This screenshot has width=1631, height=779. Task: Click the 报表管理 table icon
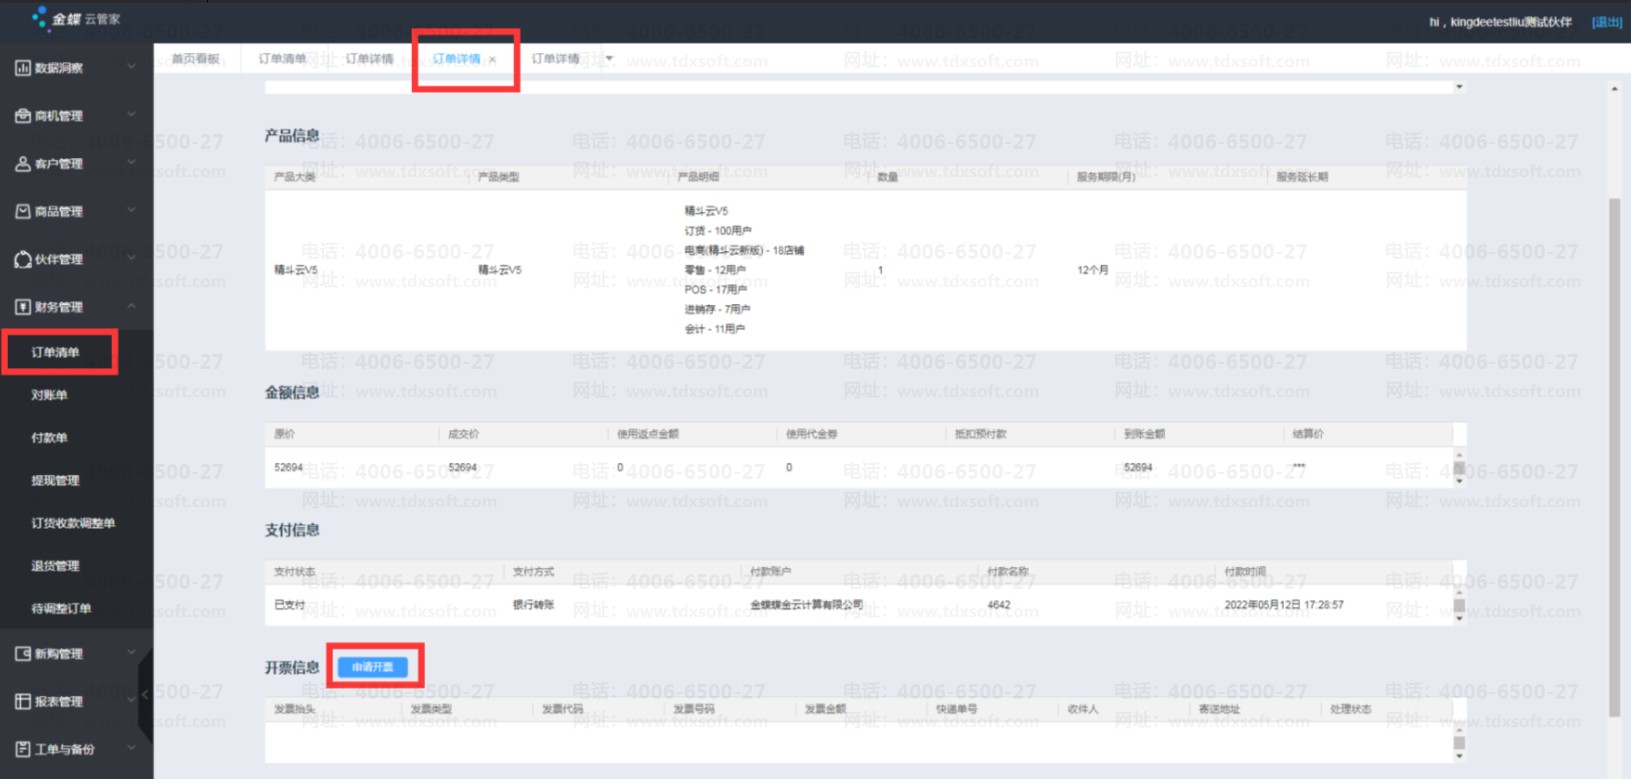[22, 702]
